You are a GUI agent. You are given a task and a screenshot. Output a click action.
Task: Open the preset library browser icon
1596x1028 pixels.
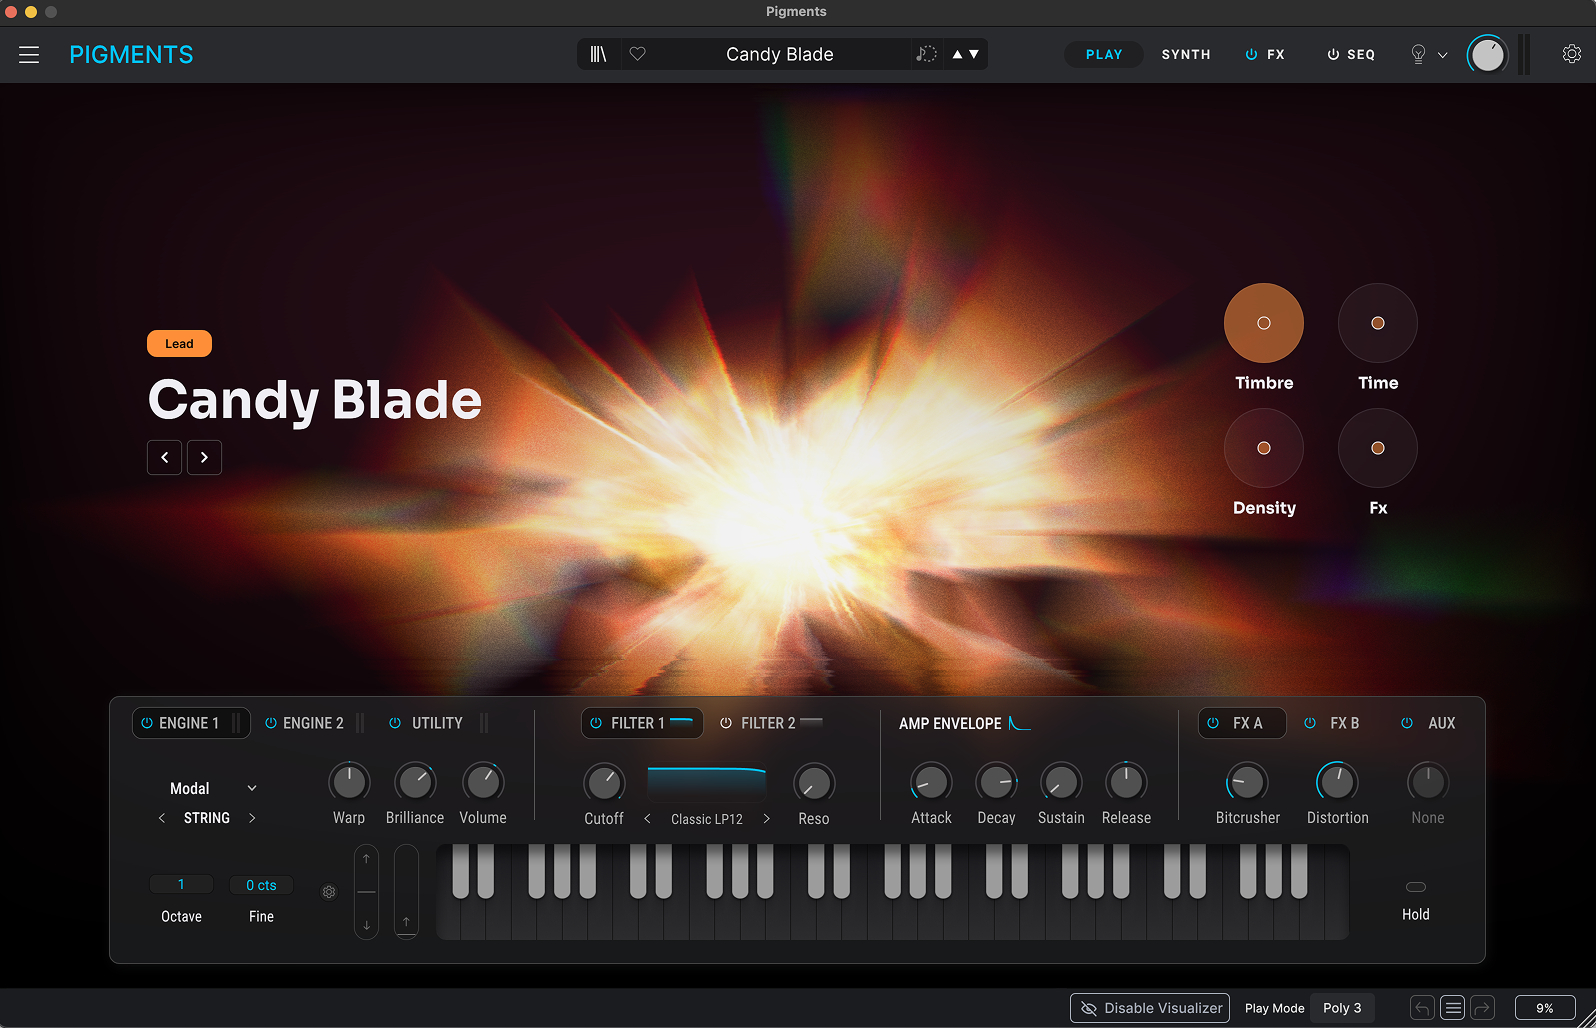tap(598, 54)
